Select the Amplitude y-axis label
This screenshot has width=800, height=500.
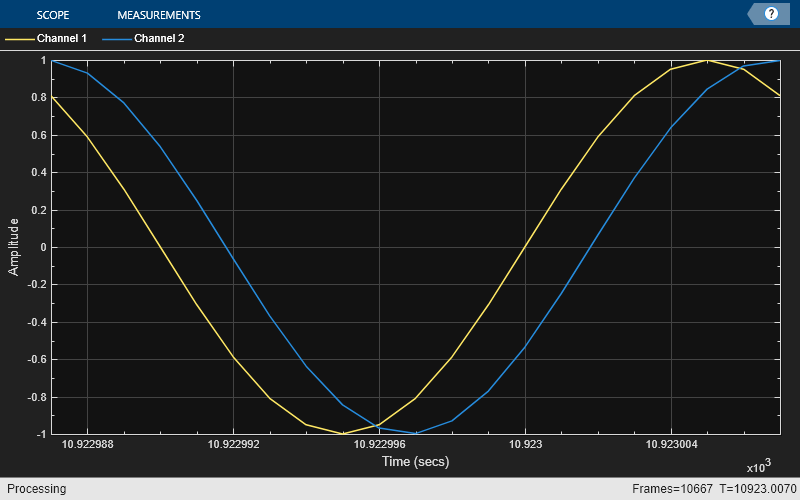(x=13, y=247)
